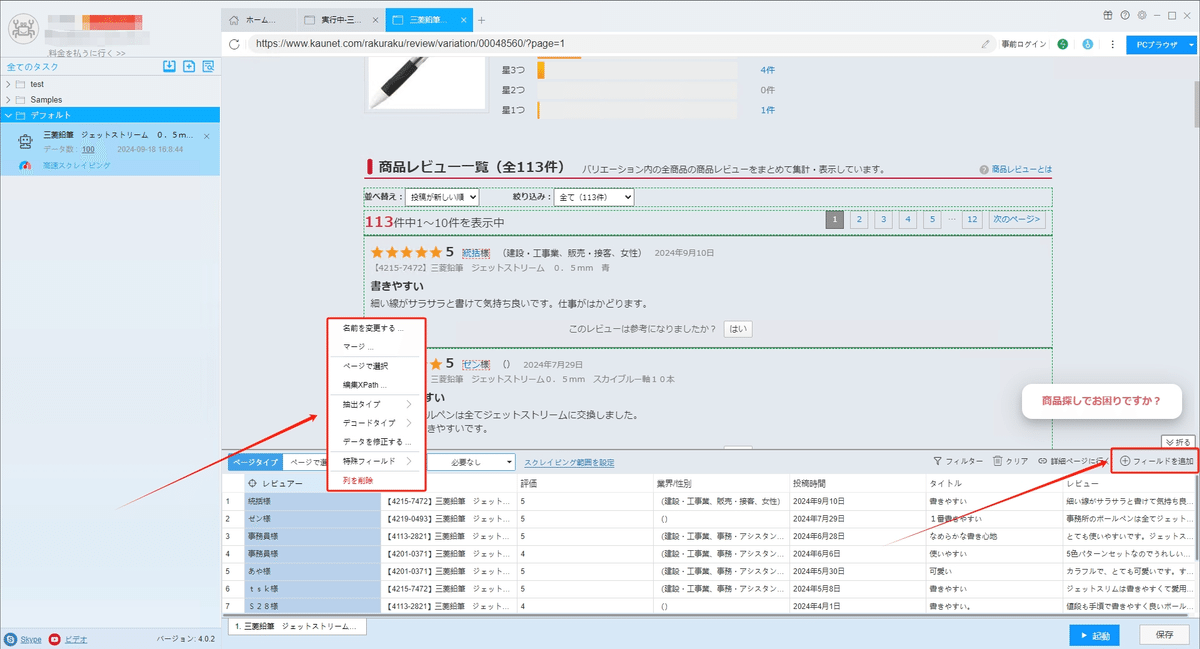Close the active 三菱鉛筆 tab
Image resolution: width=1200 pixels, height=649 pixels.
click(x=464, y=20)
